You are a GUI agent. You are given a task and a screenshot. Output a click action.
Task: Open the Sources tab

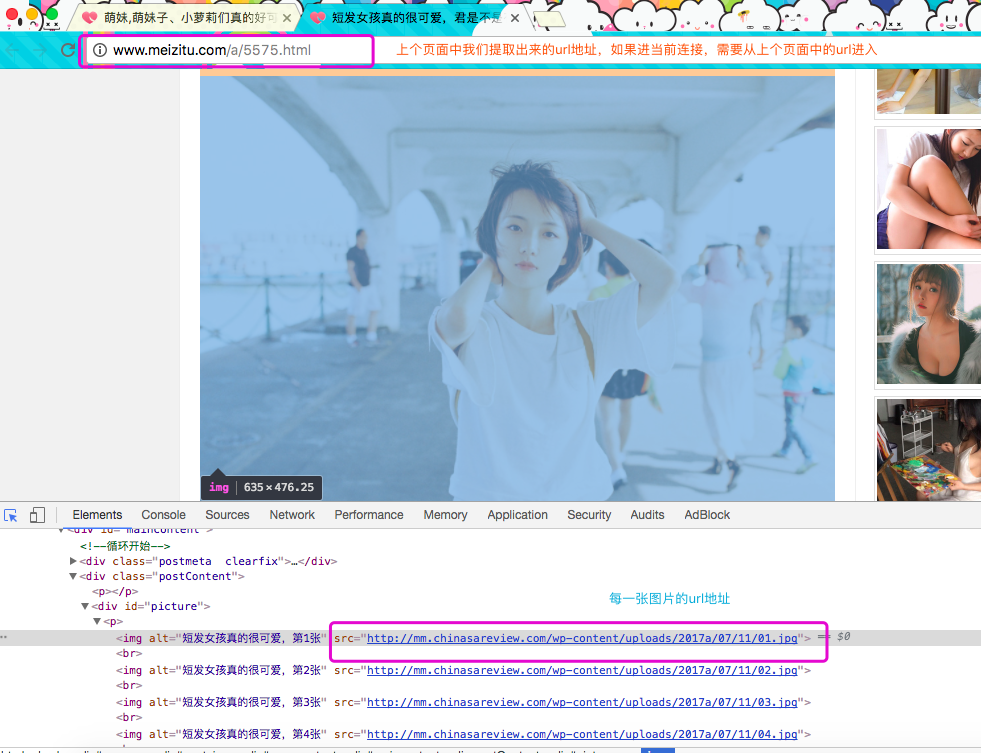tap(227, 515)
